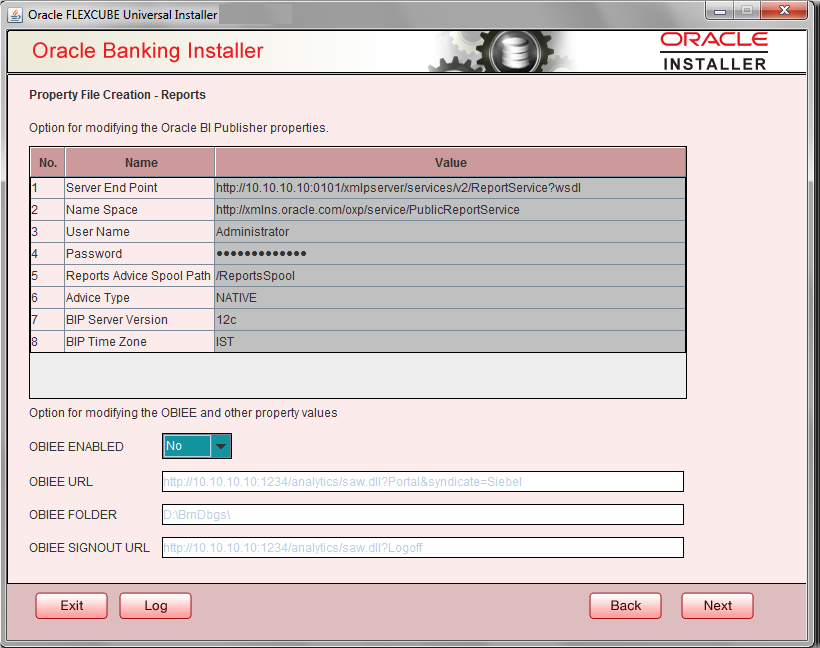Open the OBIEE ENABLED dropdown

click(197, 446)
